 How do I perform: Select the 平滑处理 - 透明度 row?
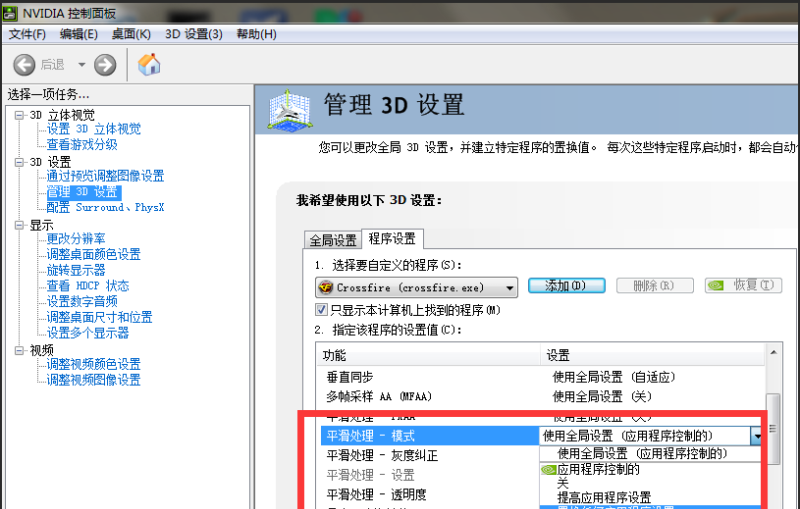click(430, 495)
